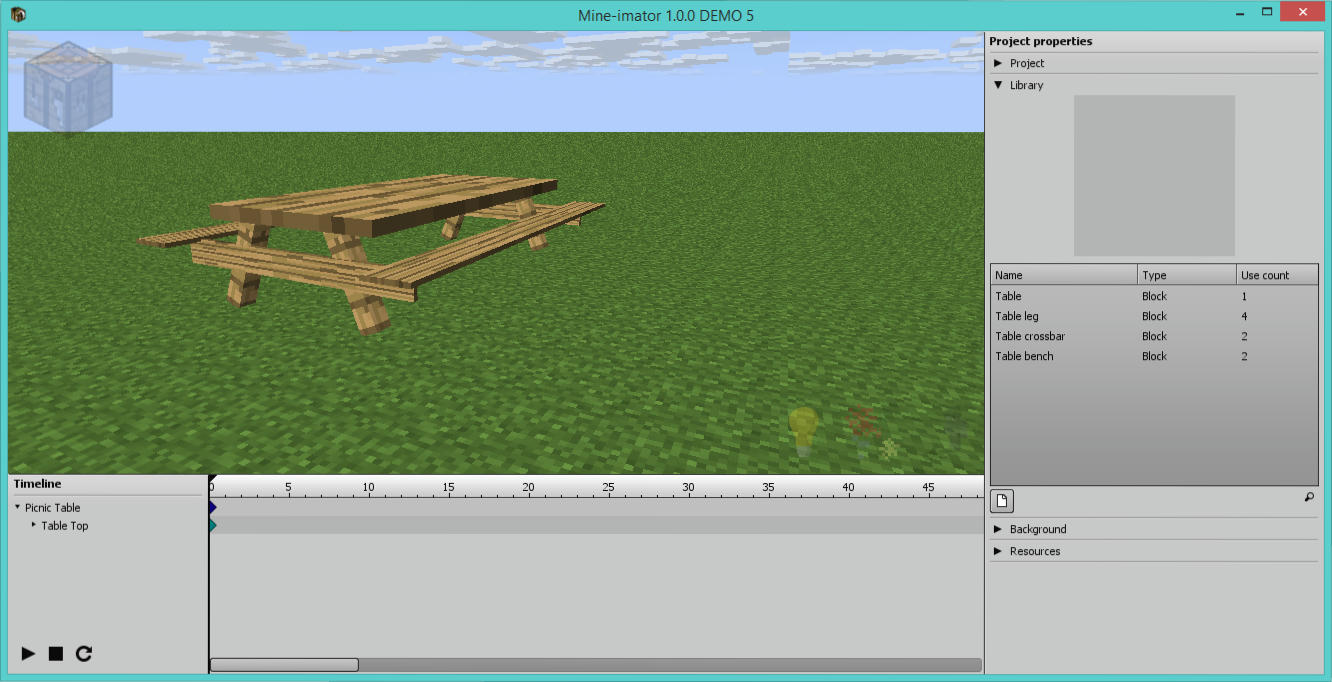Expand the Table Top timeline item

(33, 525)
